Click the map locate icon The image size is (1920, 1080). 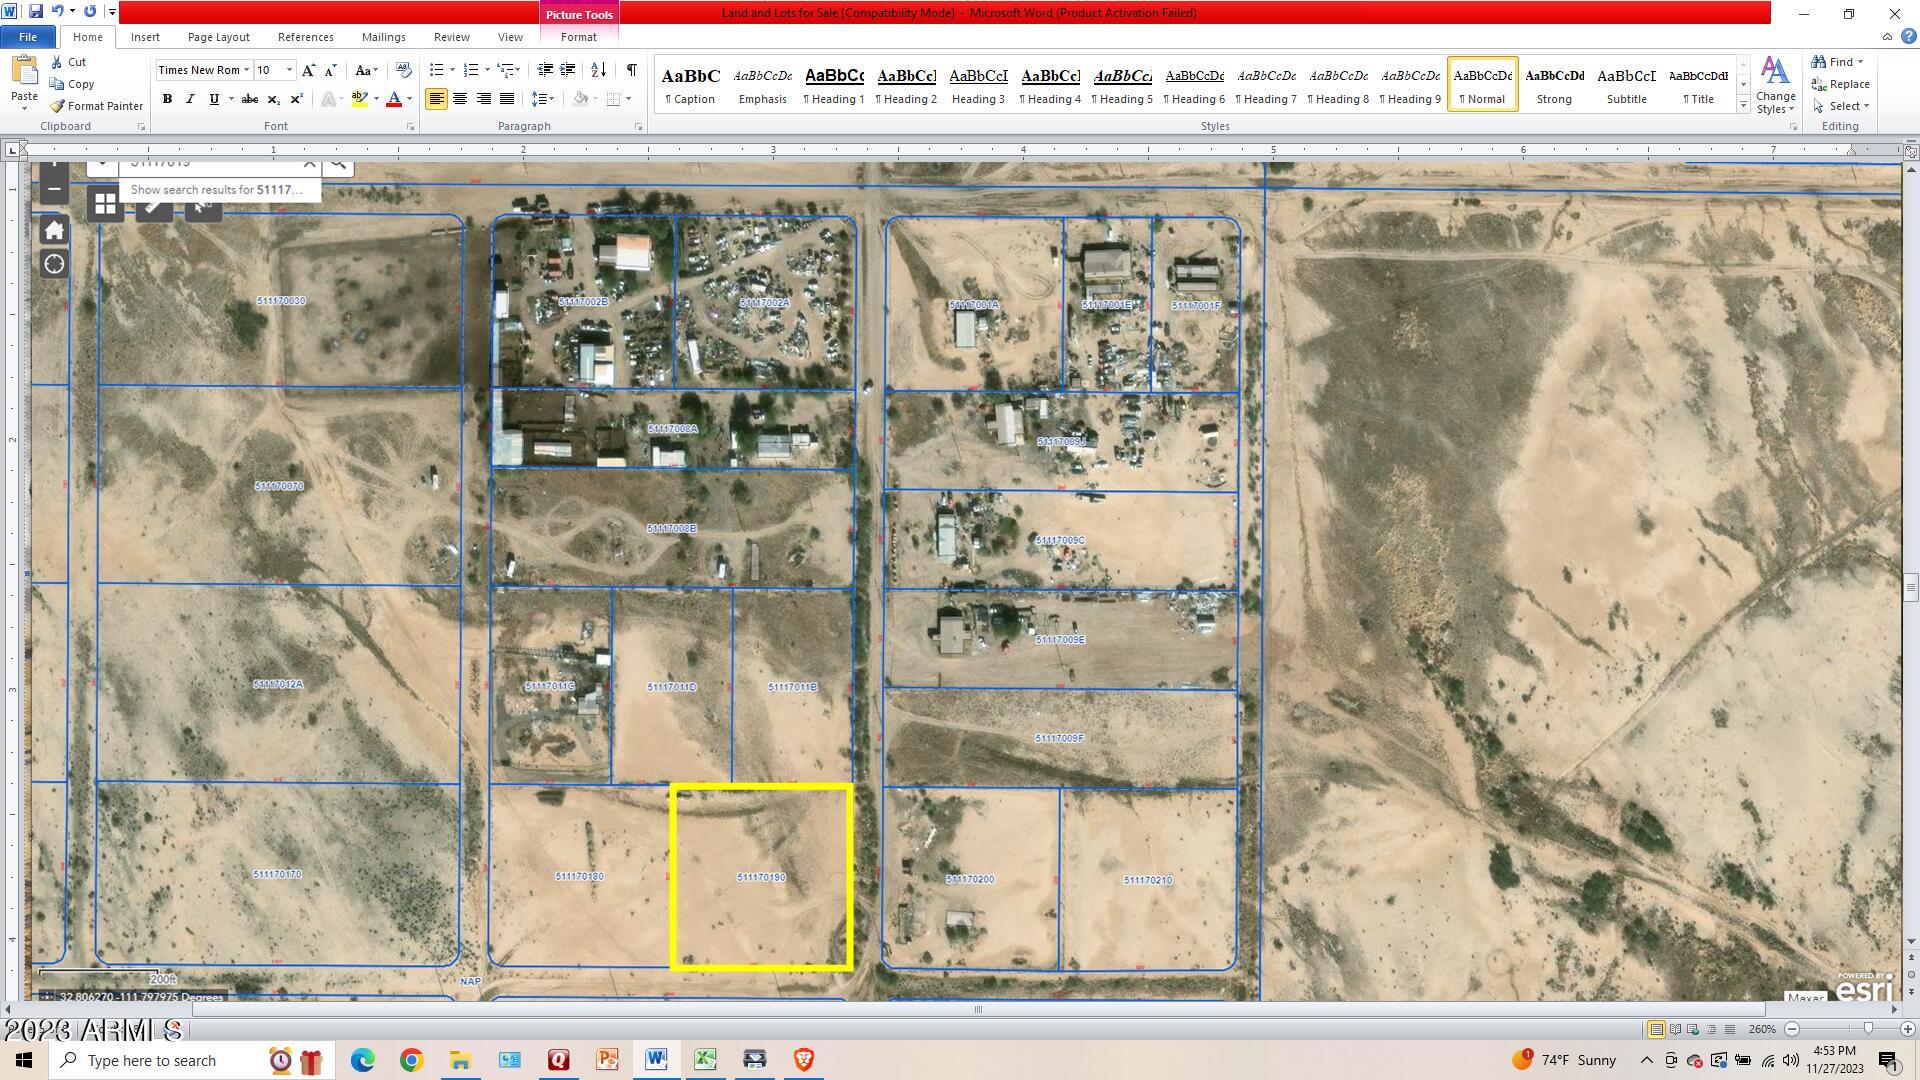click(54, 264)
